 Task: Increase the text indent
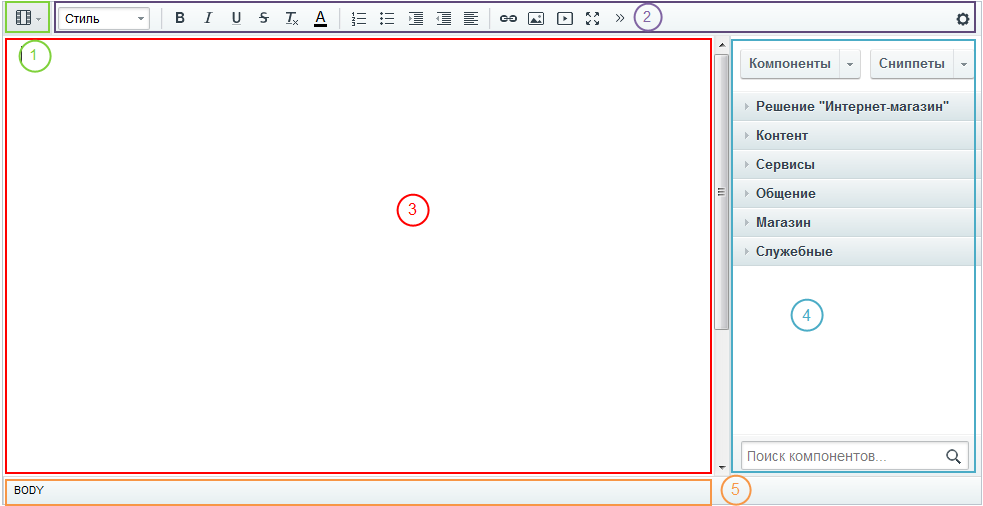click(416, 18)
